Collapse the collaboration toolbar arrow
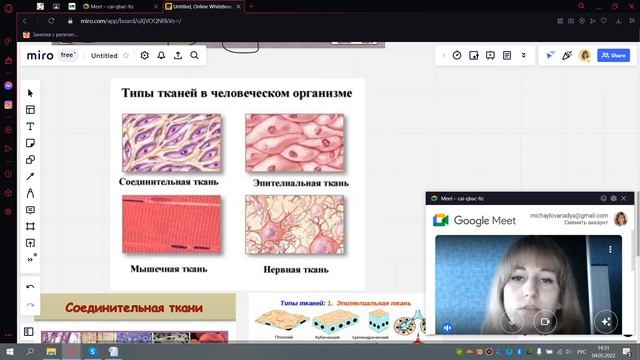The height and width of the screenshot is (360, 640). click(443, 55)
